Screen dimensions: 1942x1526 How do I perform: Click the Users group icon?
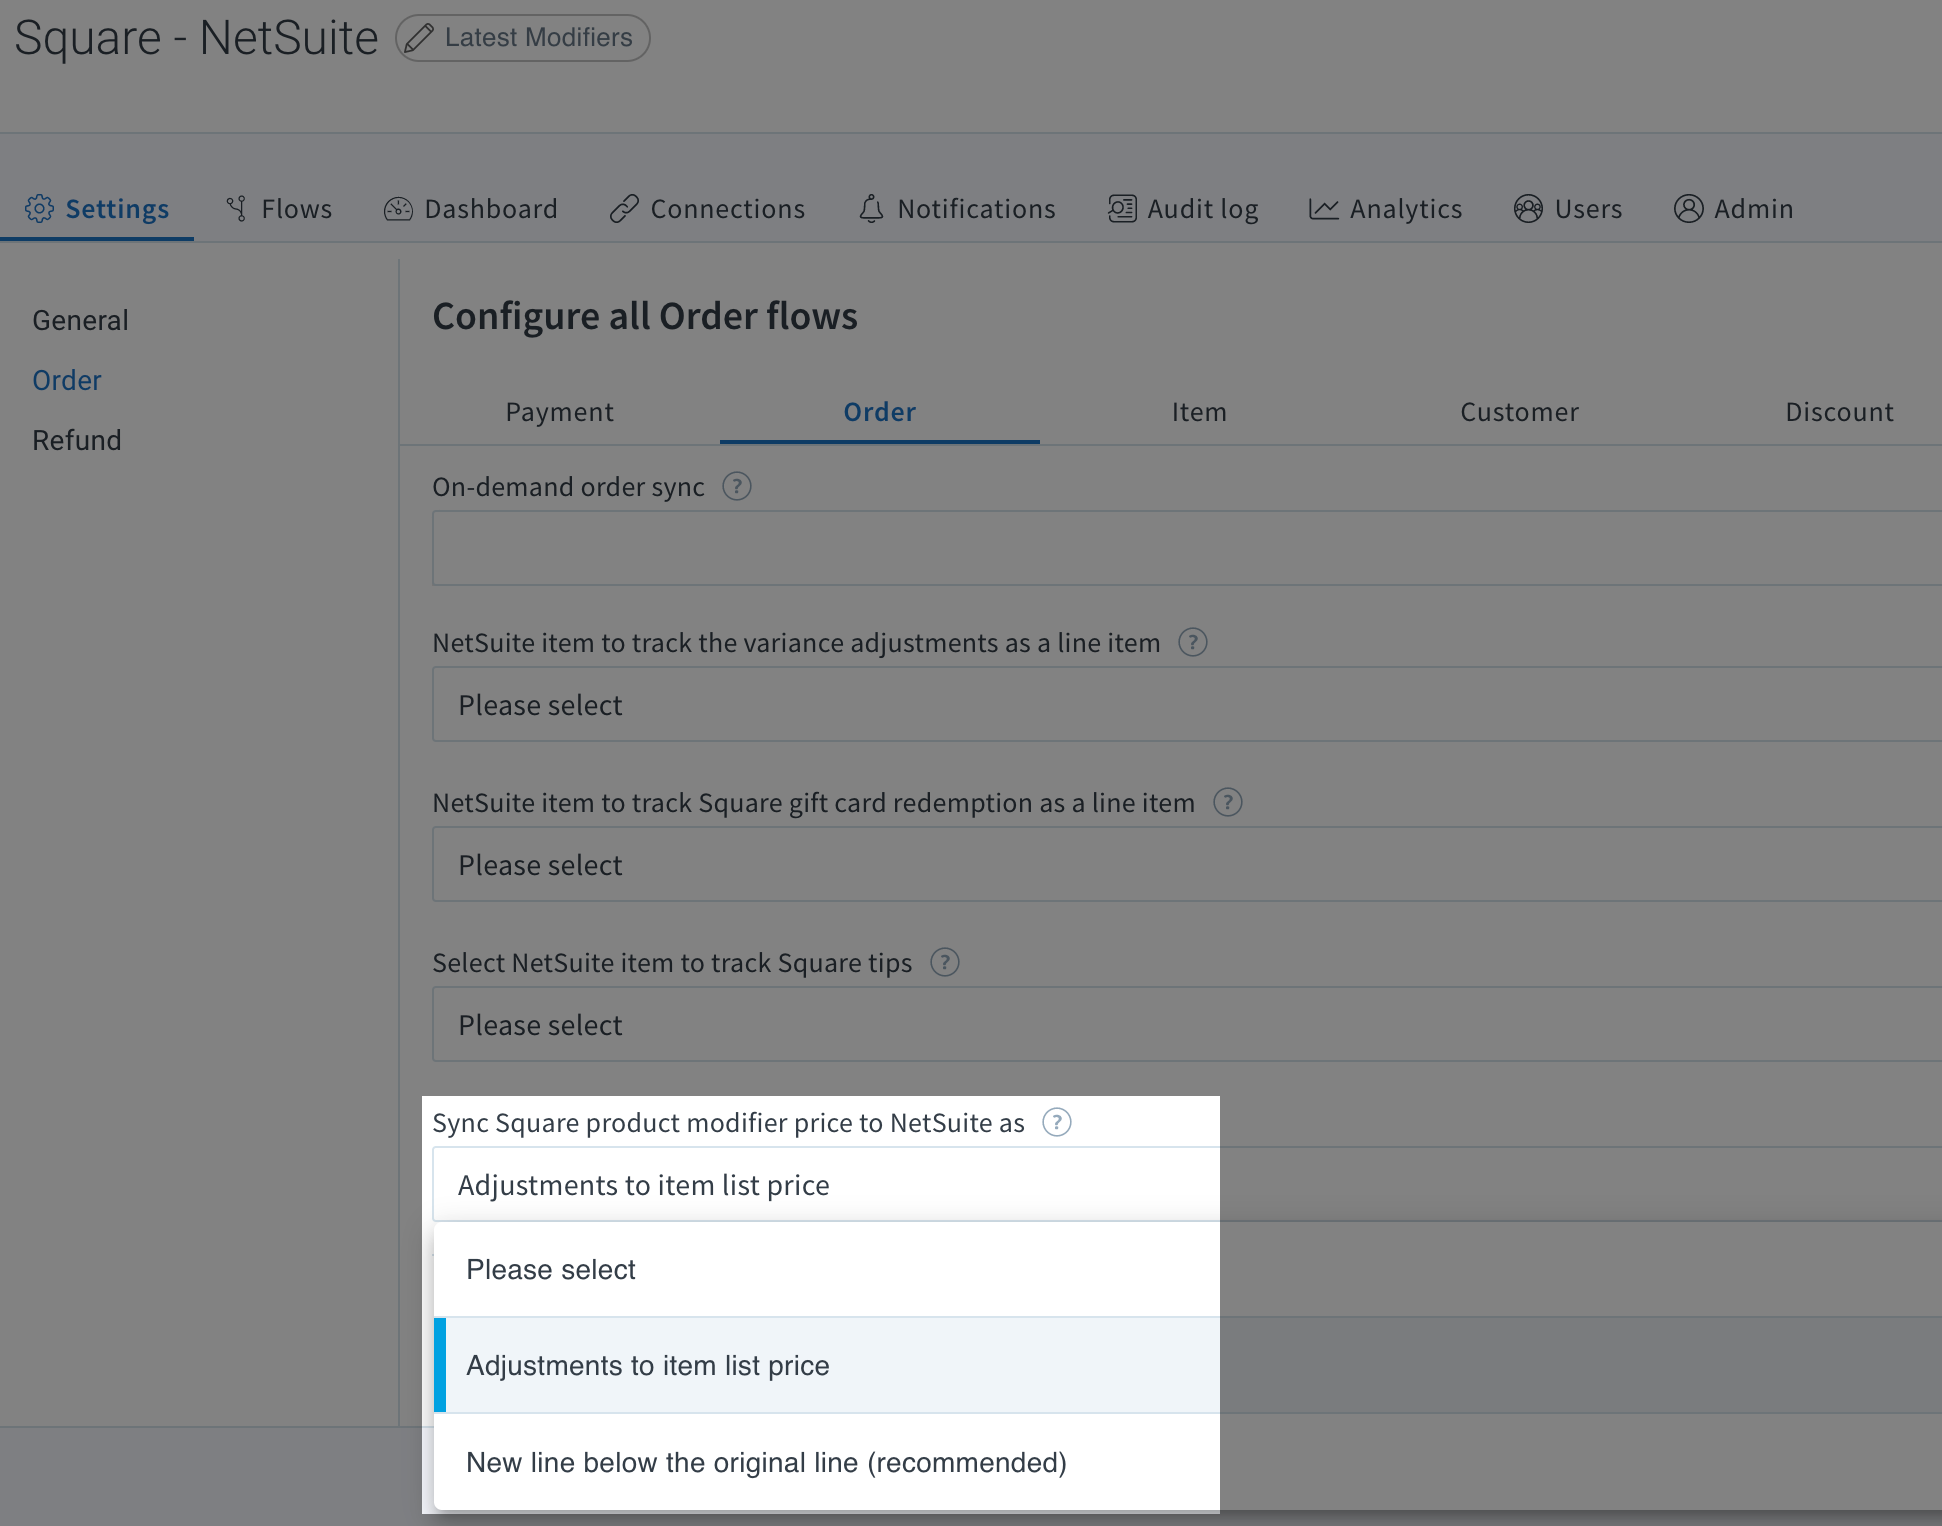click(1528, 209)
